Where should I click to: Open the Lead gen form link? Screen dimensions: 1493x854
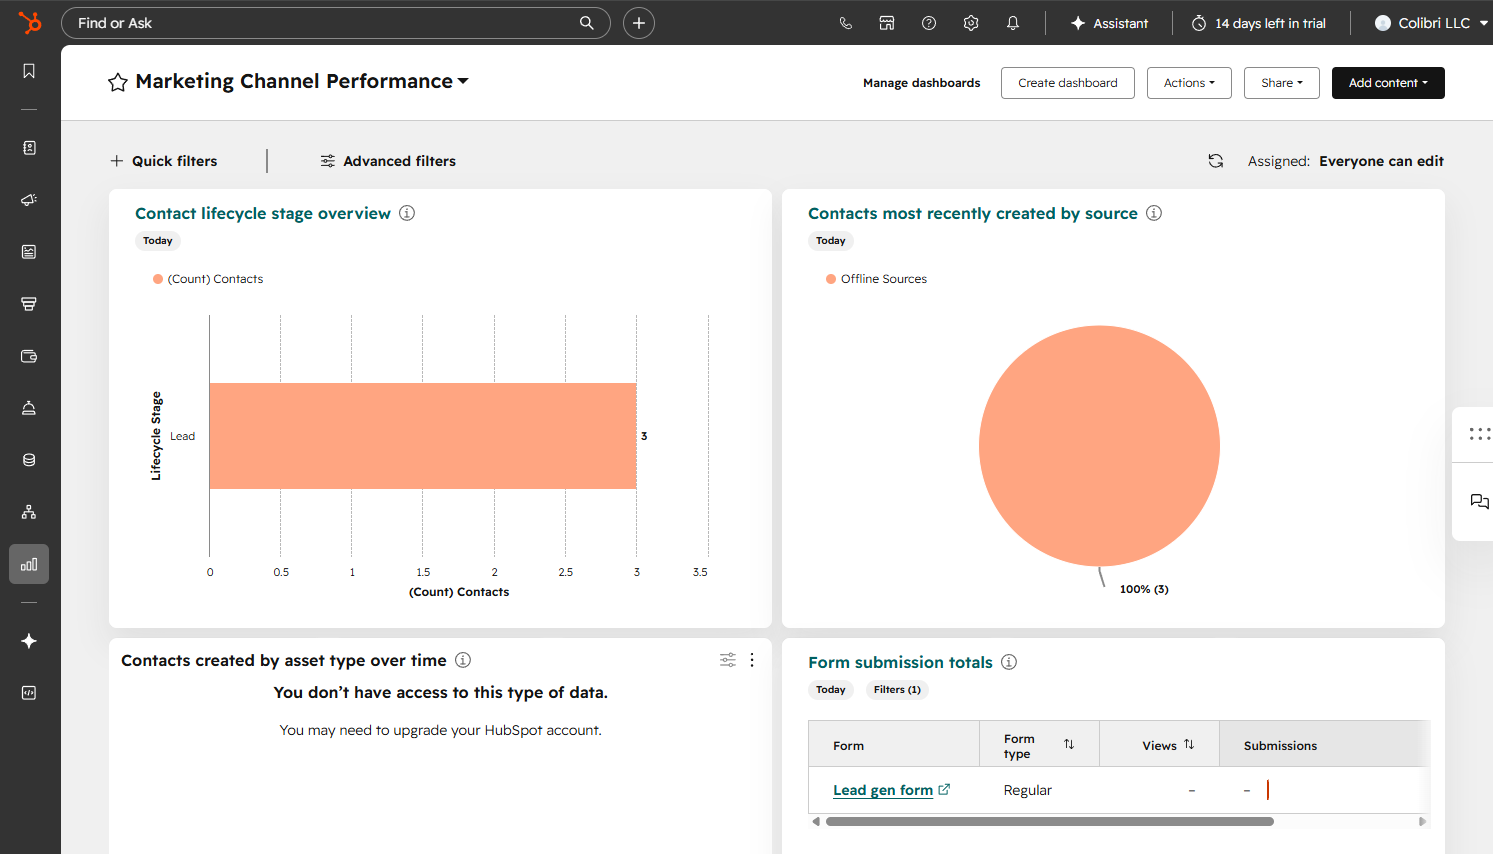pyautogui.click(x=883, y=789)
